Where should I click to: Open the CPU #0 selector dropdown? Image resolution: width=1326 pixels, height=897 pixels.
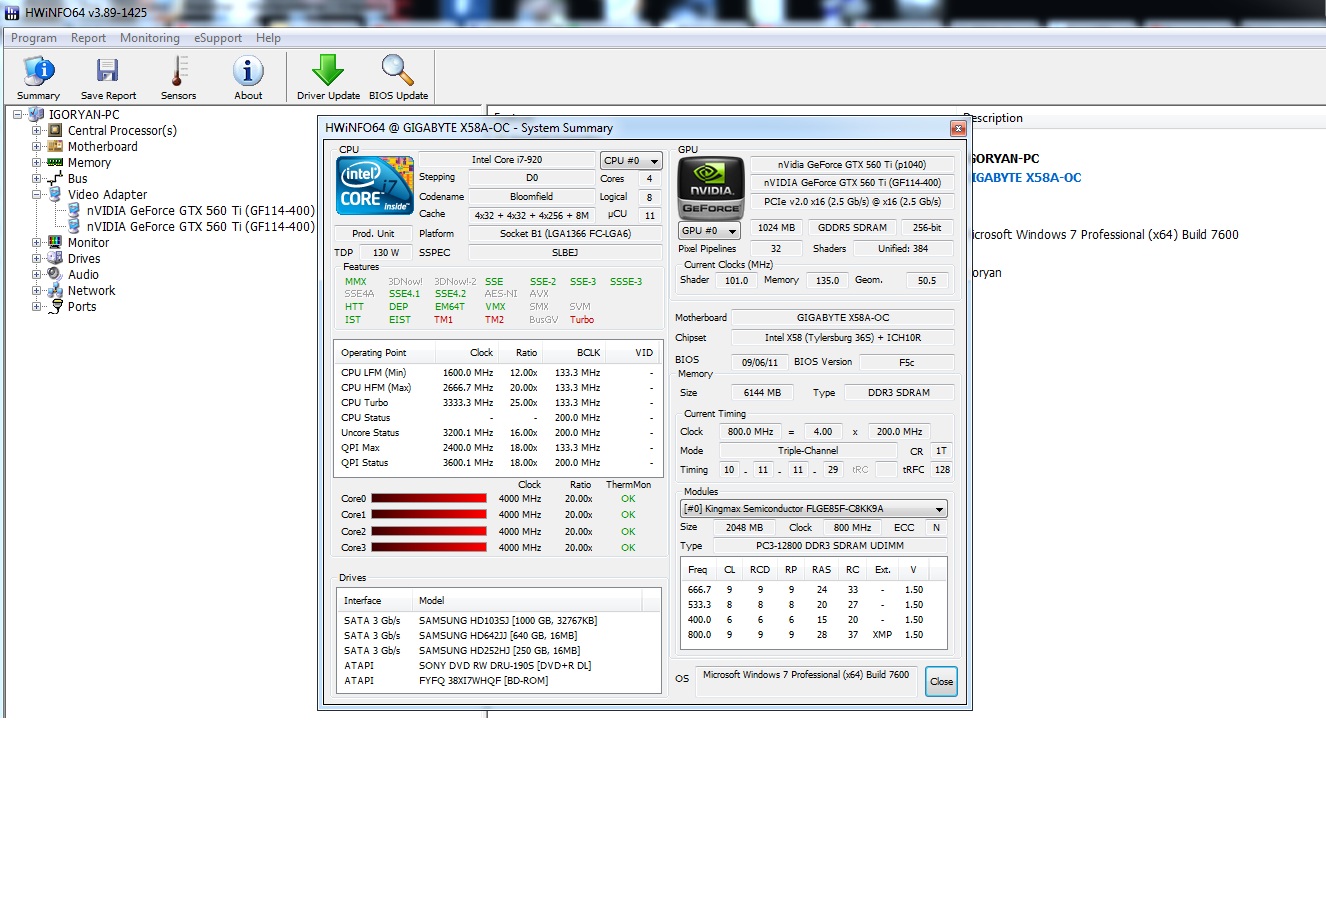click(x=631, y=160)
